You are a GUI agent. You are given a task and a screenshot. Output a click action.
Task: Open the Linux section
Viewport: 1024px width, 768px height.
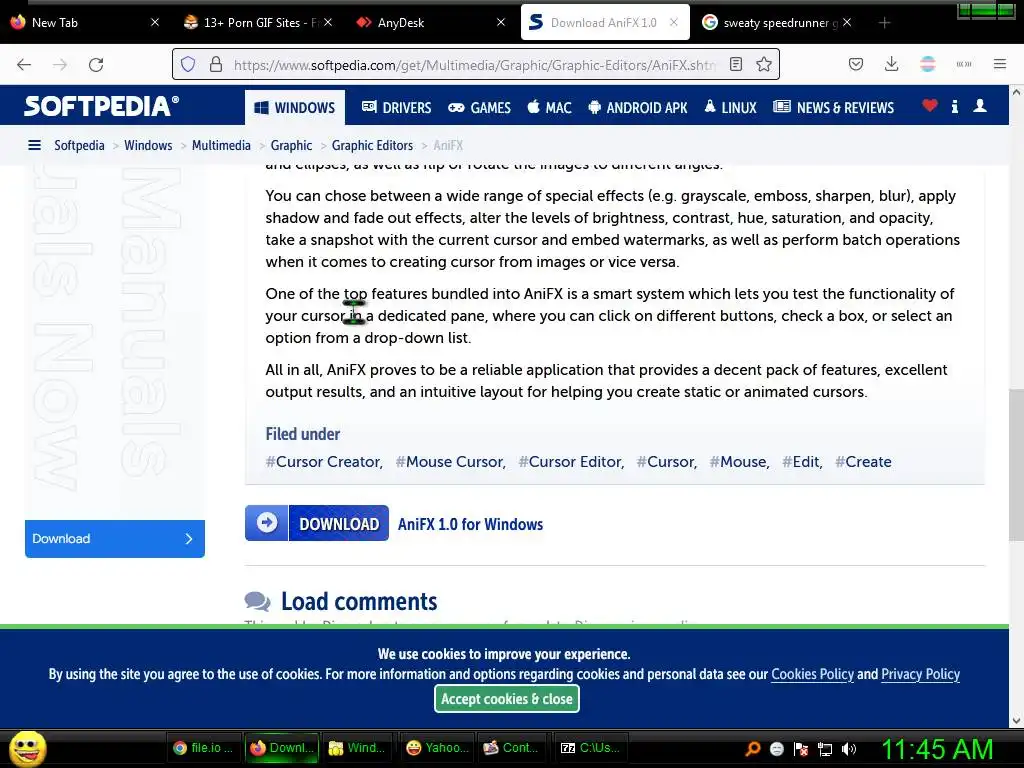click(x=730, y=107)
